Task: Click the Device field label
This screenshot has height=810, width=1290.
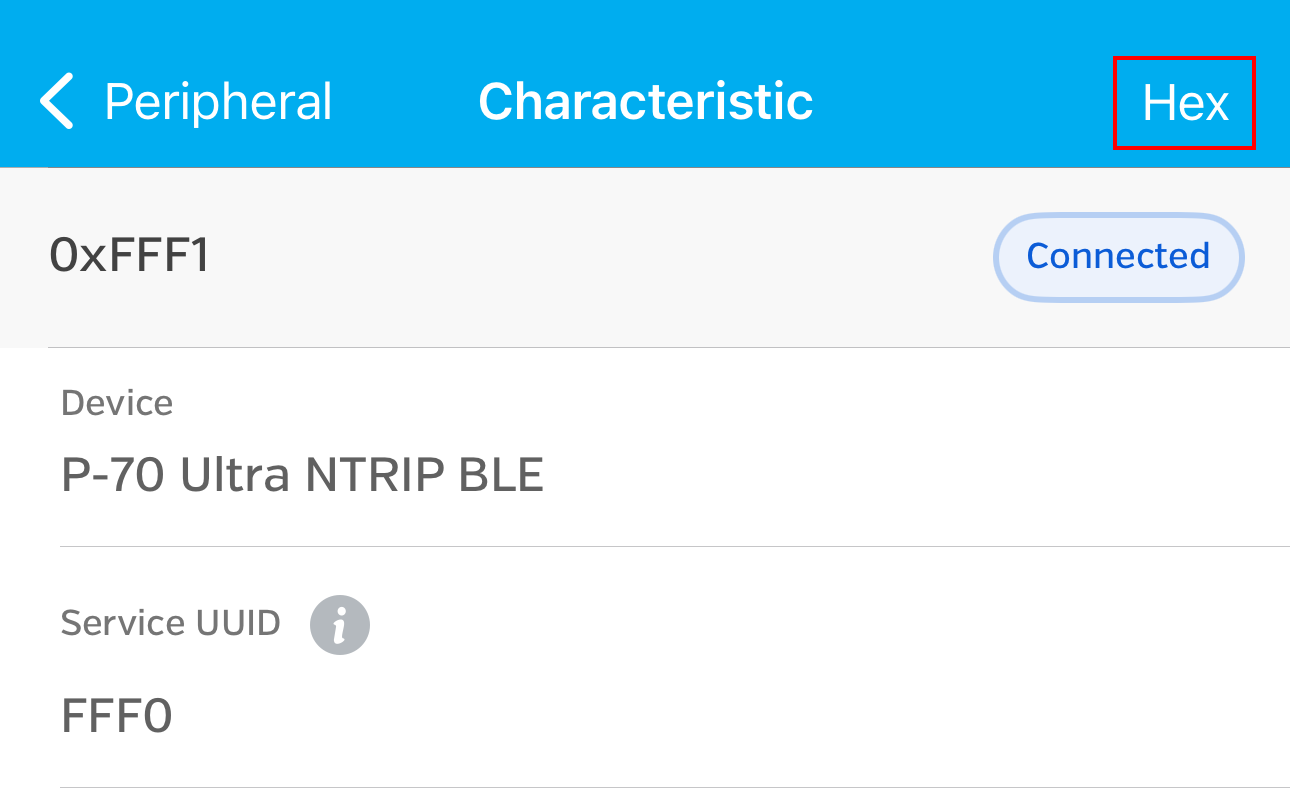Action: pyautogui.click(x=117, y=403)
